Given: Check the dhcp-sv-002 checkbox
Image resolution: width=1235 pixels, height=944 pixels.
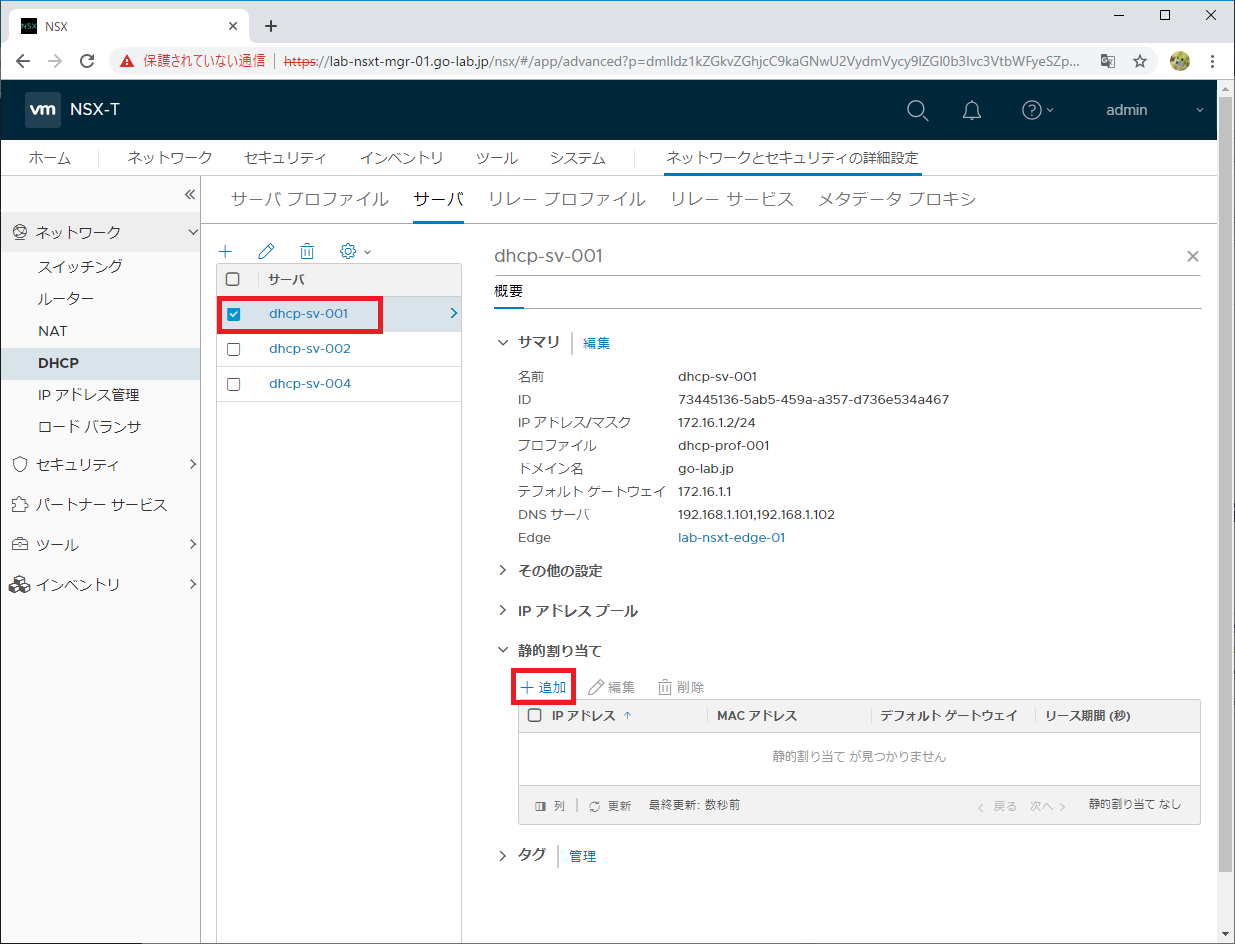Looking at the screenshot, I should pyautogui.click(x=234, y=349).
